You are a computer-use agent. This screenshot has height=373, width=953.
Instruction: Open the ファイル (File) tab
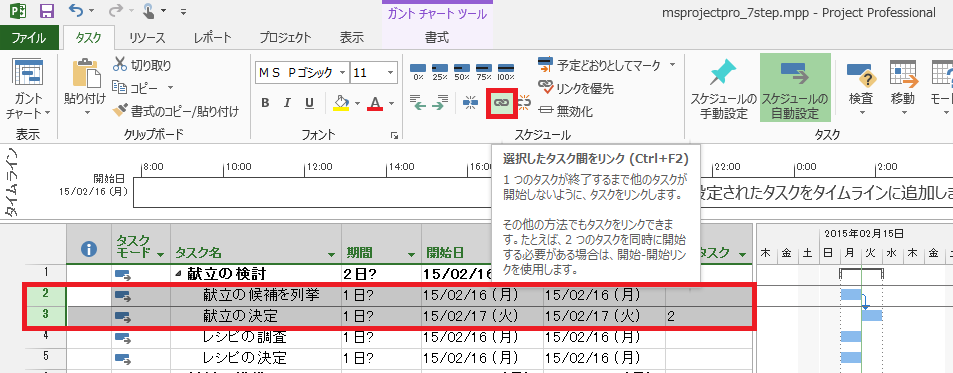(29, 38)
